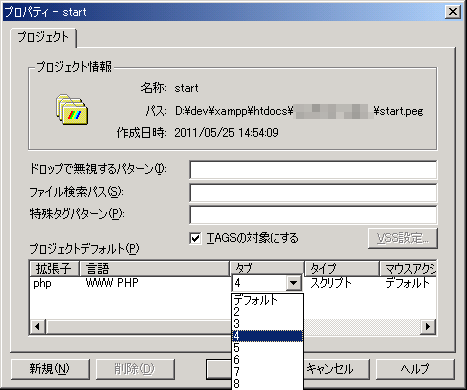The height and width of the screenshot is (390, 467).
Task: Switch to the プロジェクト tab
Action: tap(43, 37)
